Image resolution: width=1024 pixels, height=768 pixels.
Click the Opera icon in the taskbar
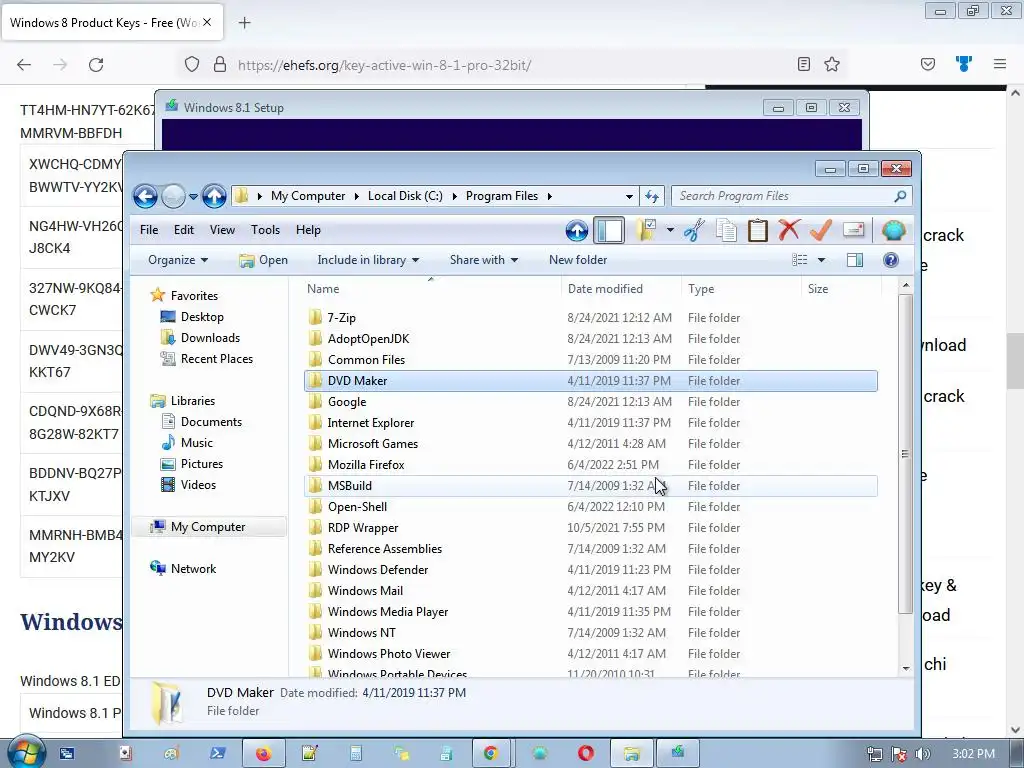[586, 753]
